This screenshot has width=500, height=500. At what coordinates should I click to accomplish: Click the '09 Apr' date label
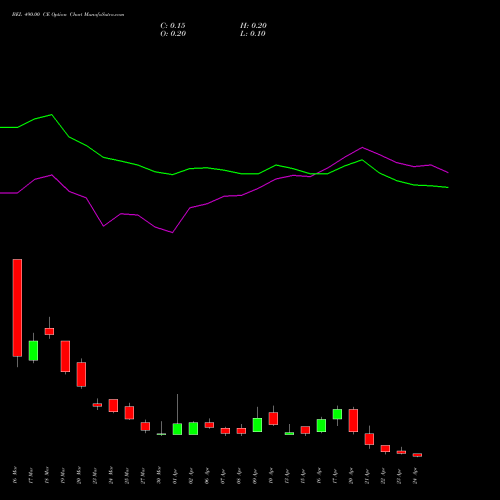tap(255, 476)
